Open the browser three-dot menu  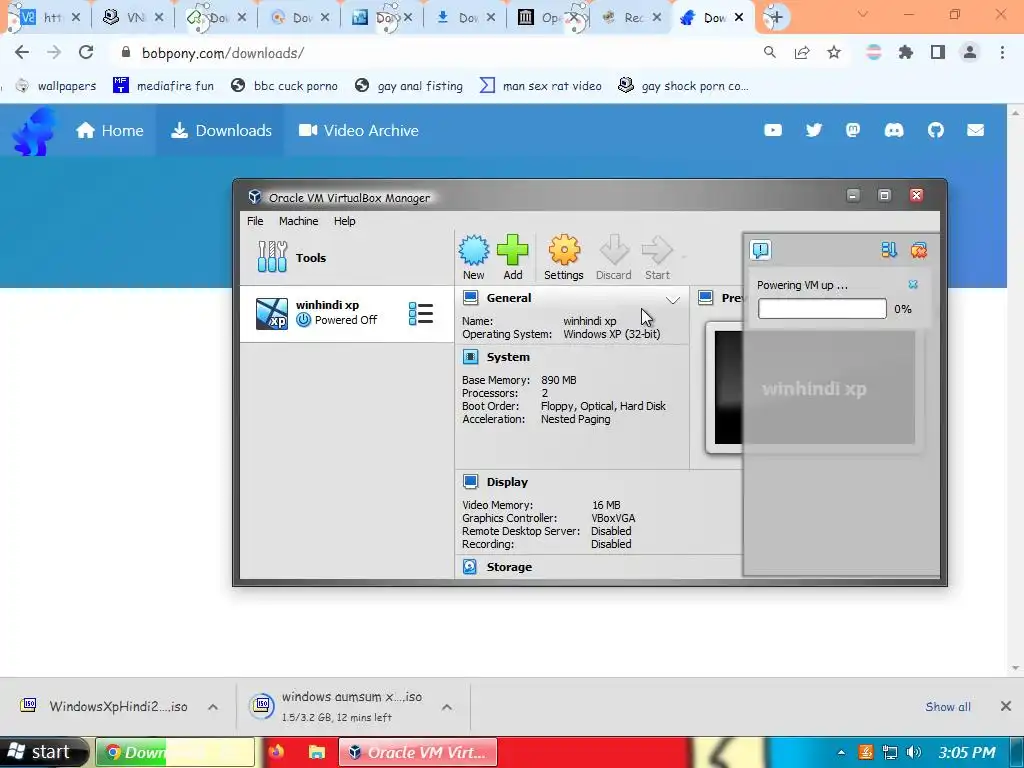(1002, 52)
